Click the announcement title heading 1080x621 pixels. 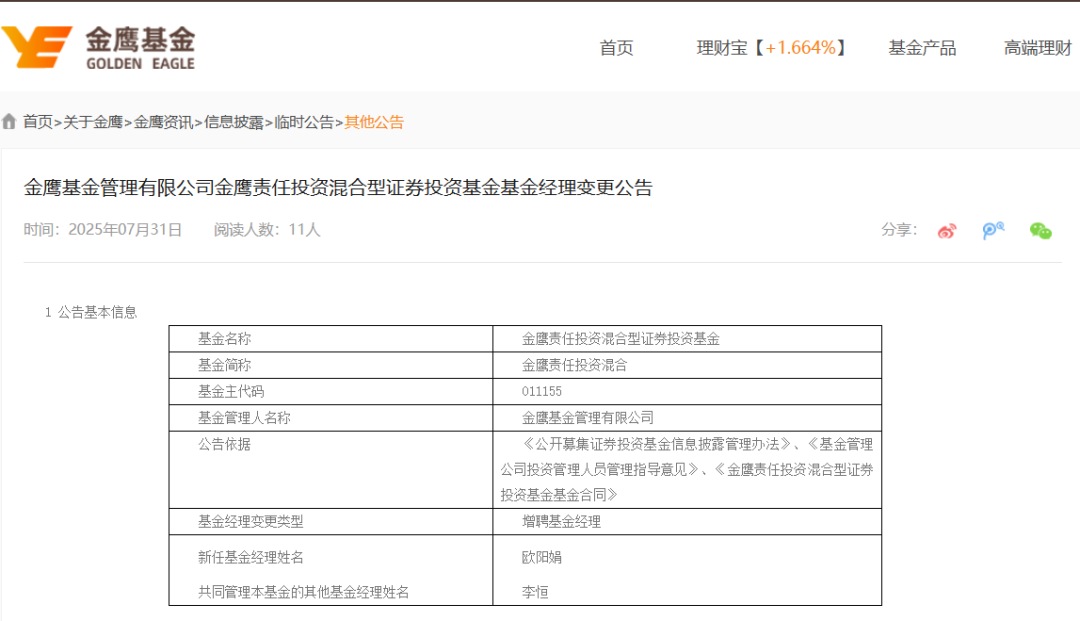(338, 188)
